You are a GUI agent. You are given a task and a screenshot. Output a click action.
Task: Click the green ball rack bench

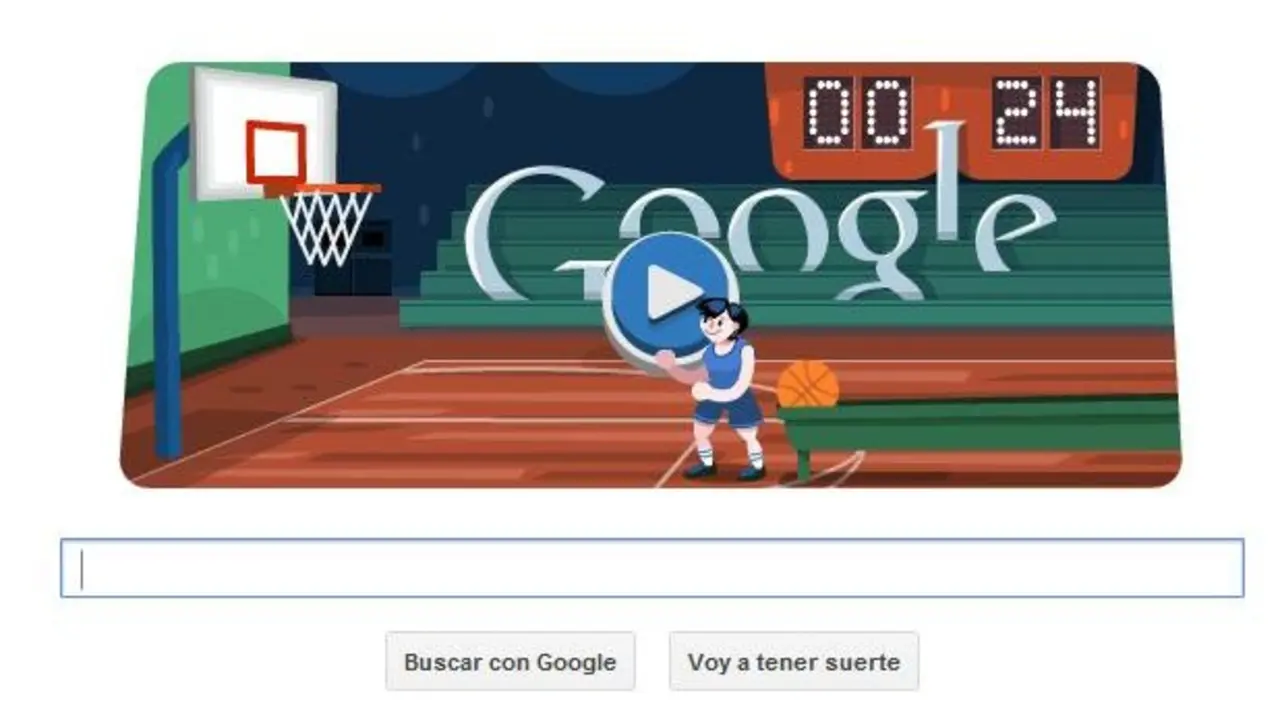coord(978,430)
